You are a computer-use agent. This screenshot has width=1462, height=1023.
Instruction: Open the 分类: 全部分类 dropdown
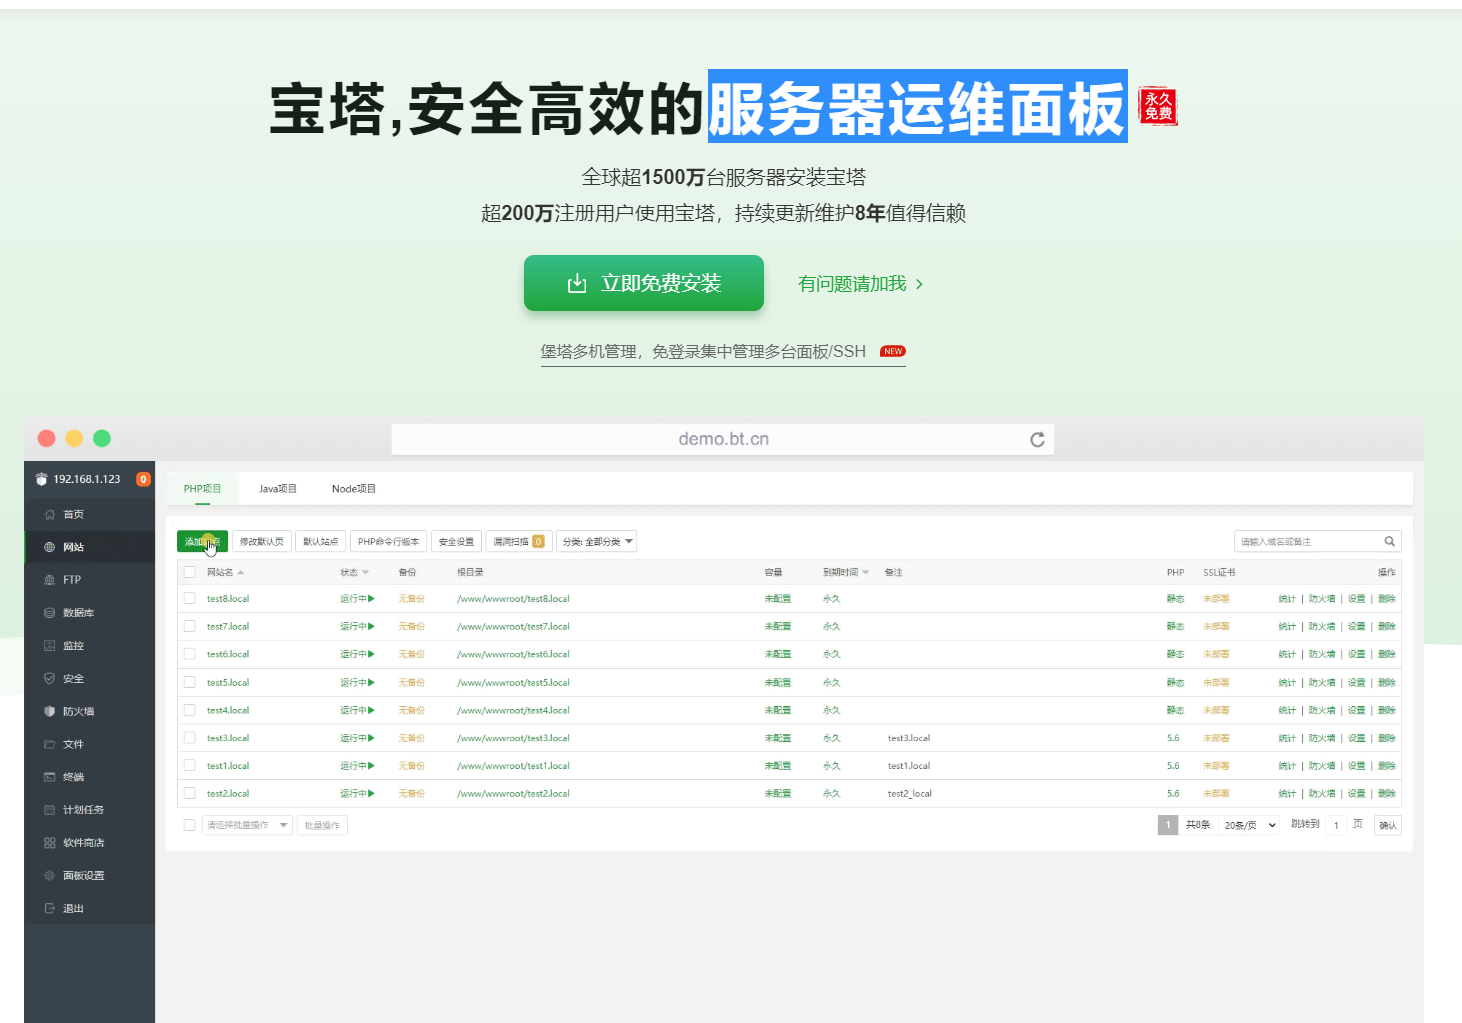tap(597, 541)
